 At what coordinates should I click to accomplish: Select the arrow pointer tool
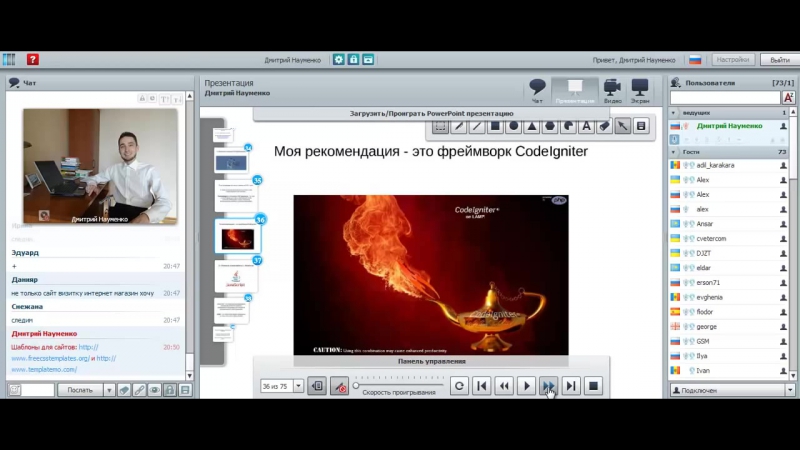623,126
